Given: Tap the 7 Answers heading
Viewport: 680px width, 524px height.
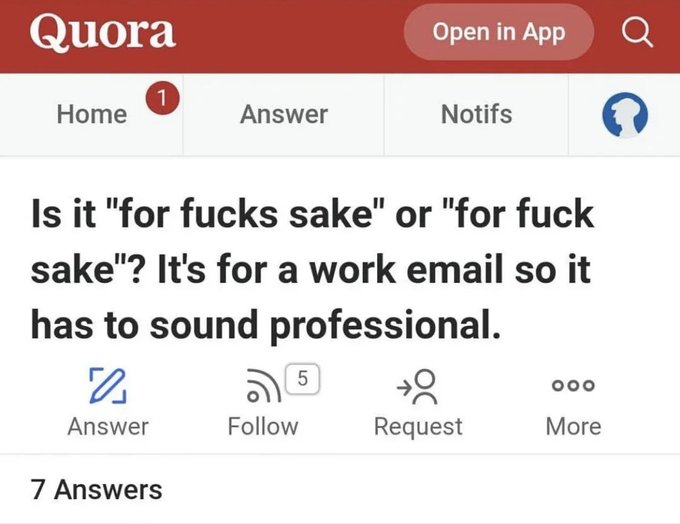Looking at the screenshot, I should tap(96, 490).
